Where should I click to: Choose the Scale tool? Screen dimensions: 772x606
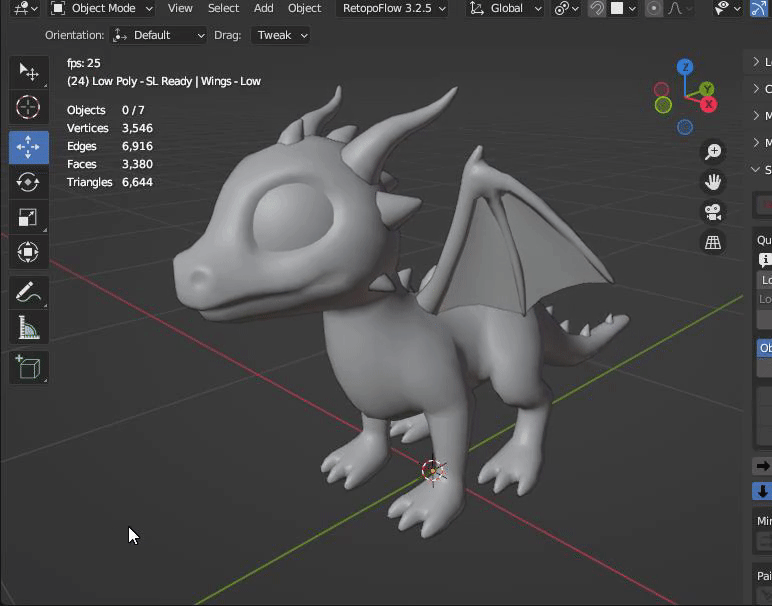coord(28,217)
